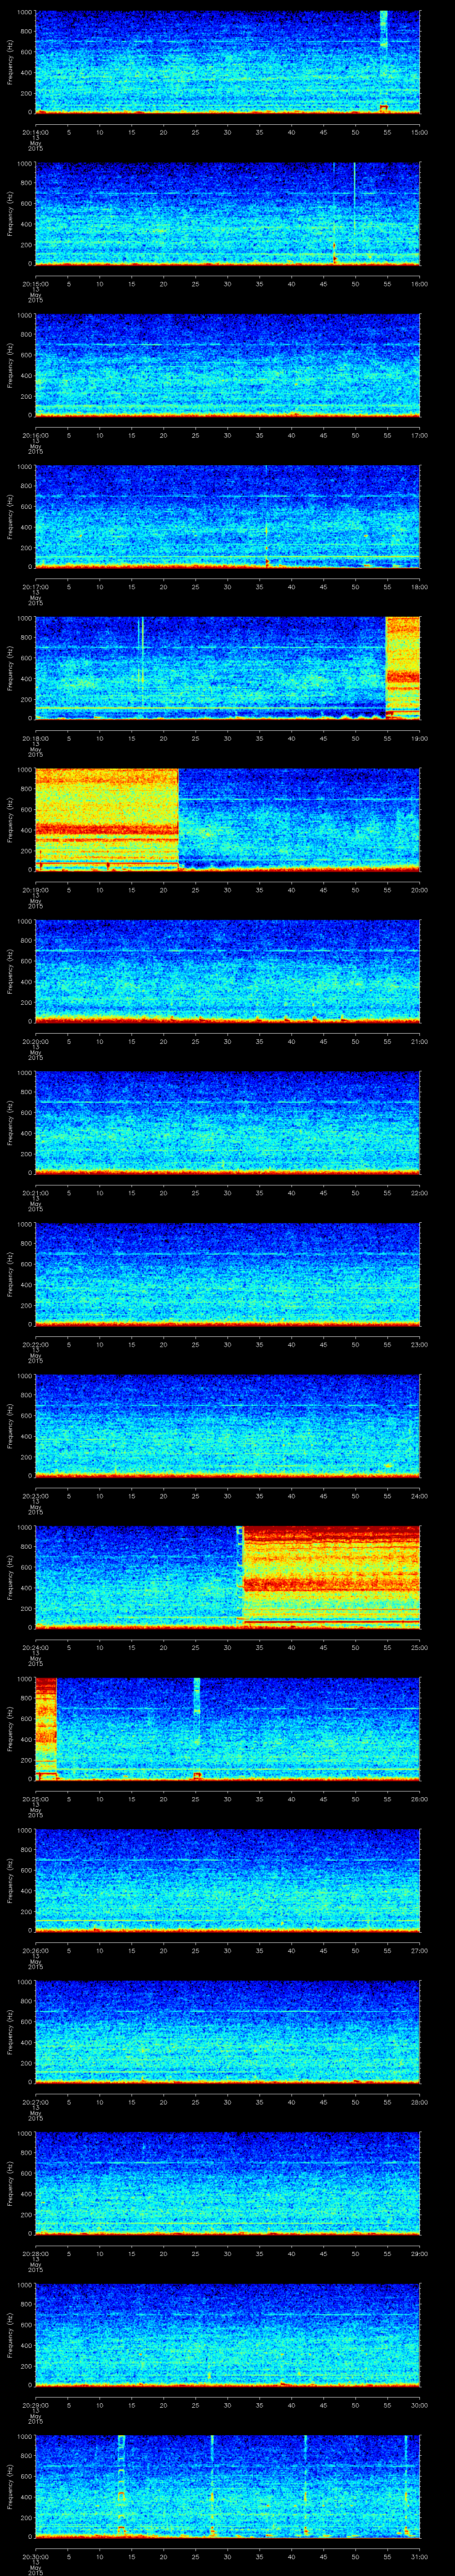Click the 21:00 end time label
Image resolution: width=455 pixels, height=2576 pixels.
click(419, 1041)
